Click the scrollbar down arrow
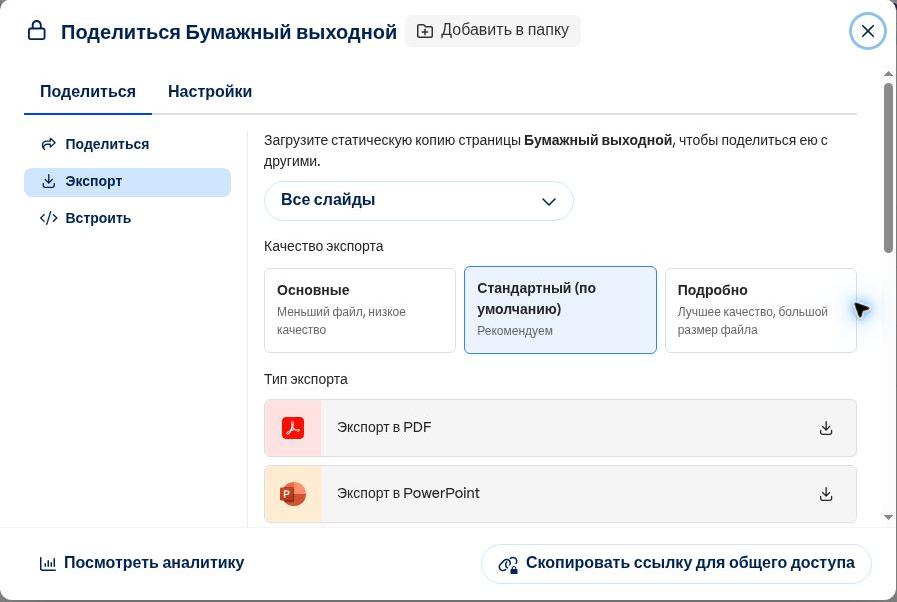897x602 pixels. (x=888, y=517)
